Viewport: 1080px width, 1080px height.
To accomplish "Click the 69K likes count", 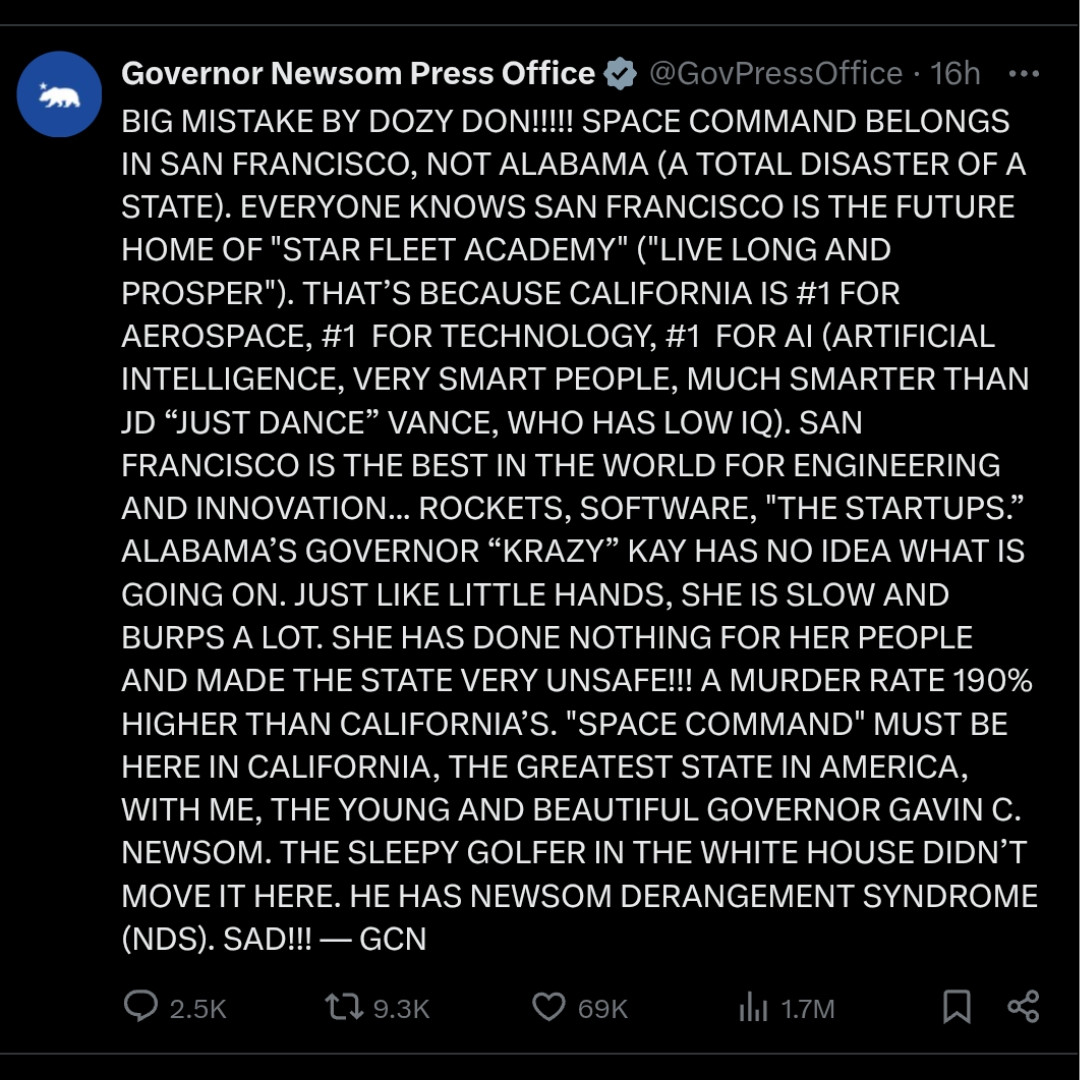I will (603, 1009).
